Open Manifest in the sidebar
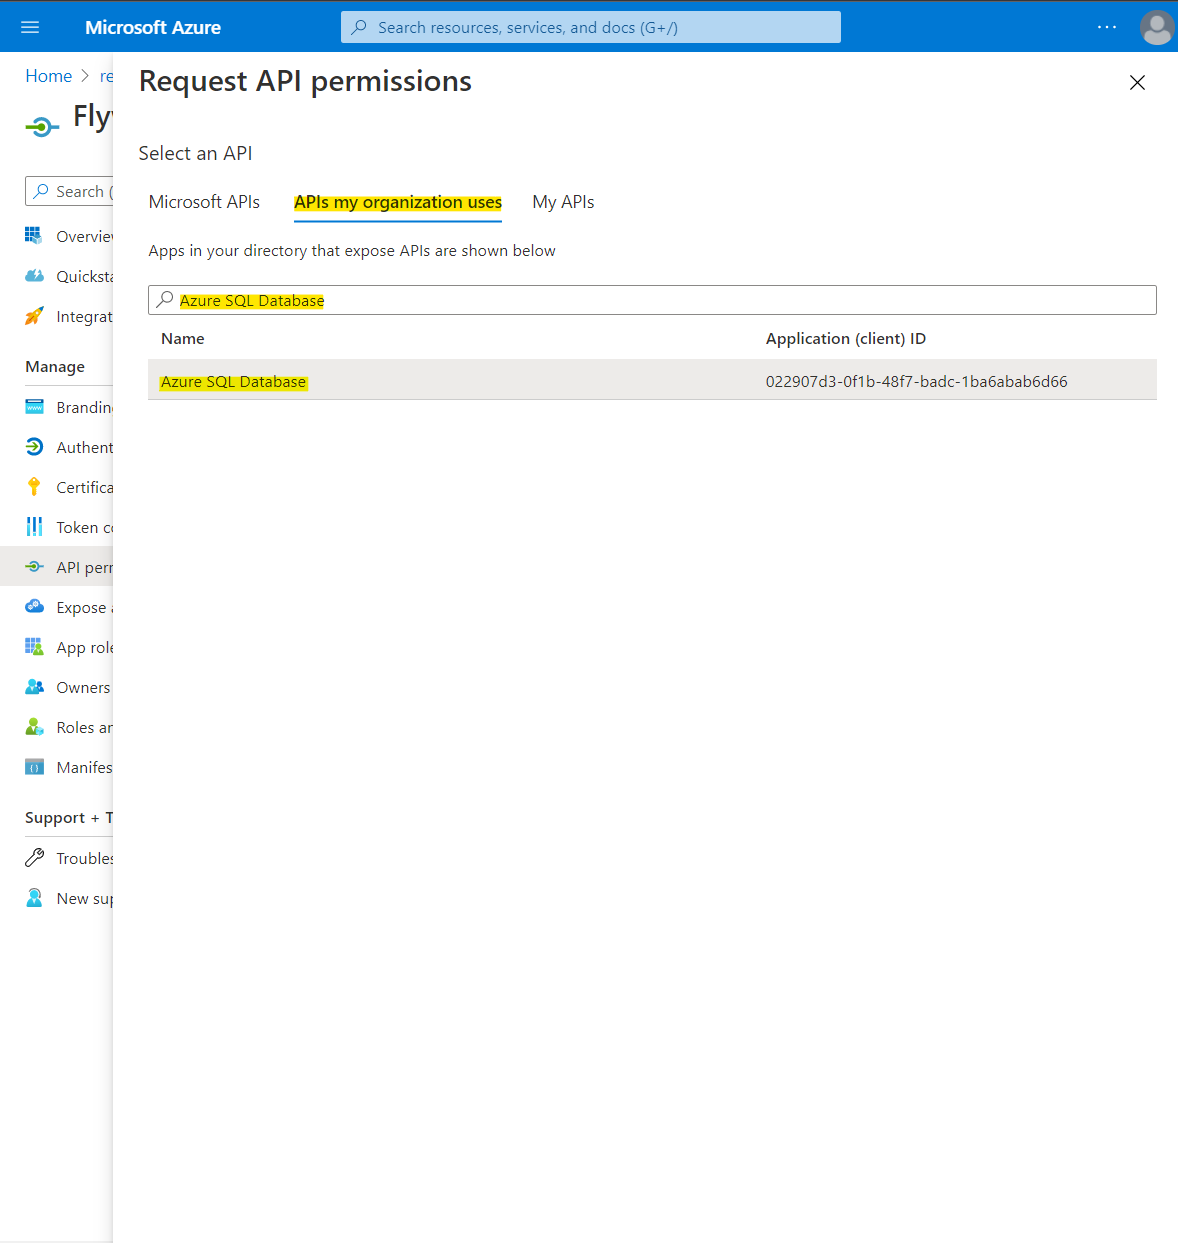 pos(83,768)
